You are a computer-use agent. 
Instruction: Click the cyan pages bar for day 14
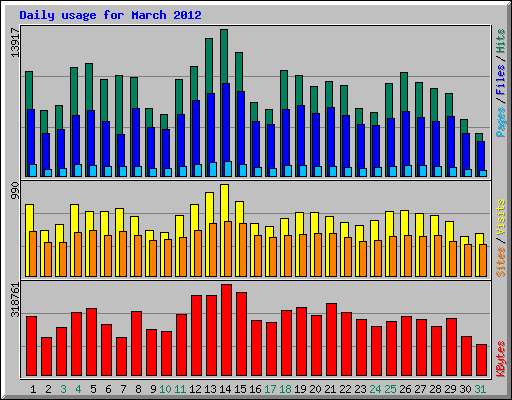click(228, 169)
